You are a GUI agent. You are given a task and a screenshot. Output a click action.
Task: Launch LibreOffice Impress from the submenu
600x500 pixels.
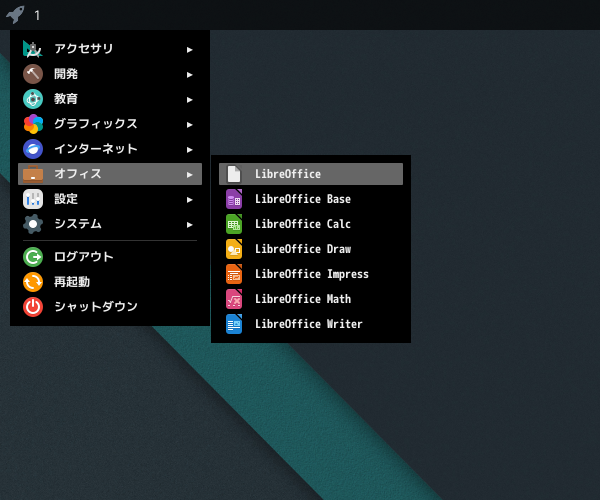[311, 274]
